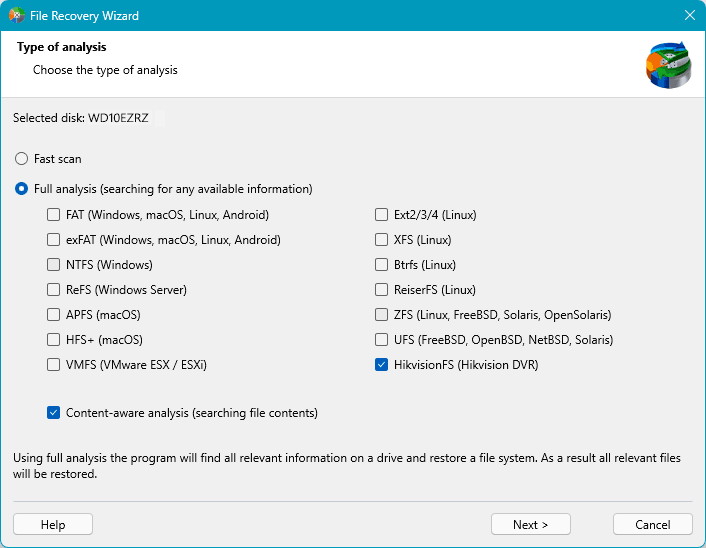Select the Fast scan radio button
This screenshot has height=548, width=706.
pyautogui.click(x=21, y=159)
